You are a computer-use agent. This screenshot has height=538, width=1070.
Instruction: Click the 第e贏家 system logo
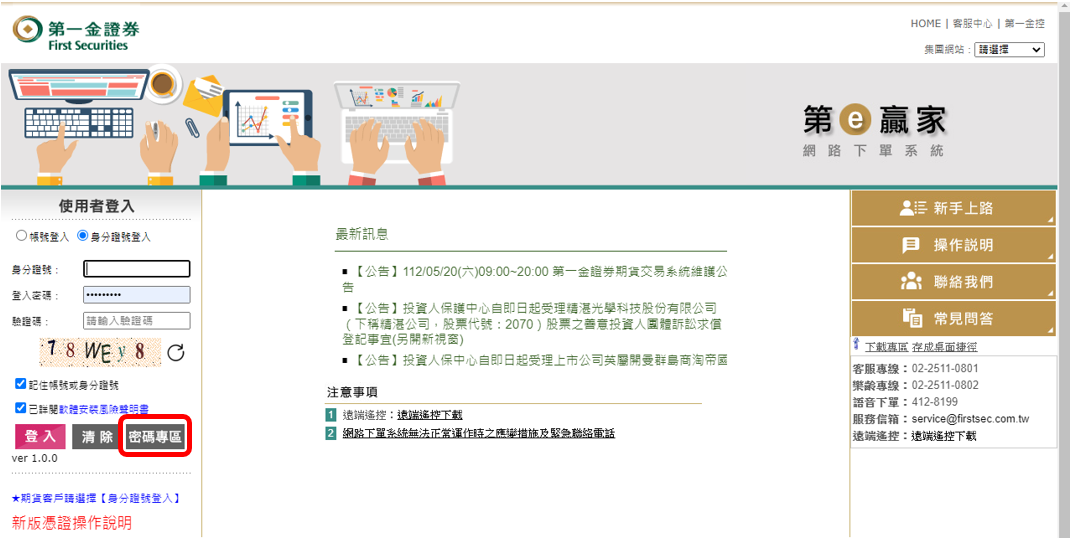[873, 130]
